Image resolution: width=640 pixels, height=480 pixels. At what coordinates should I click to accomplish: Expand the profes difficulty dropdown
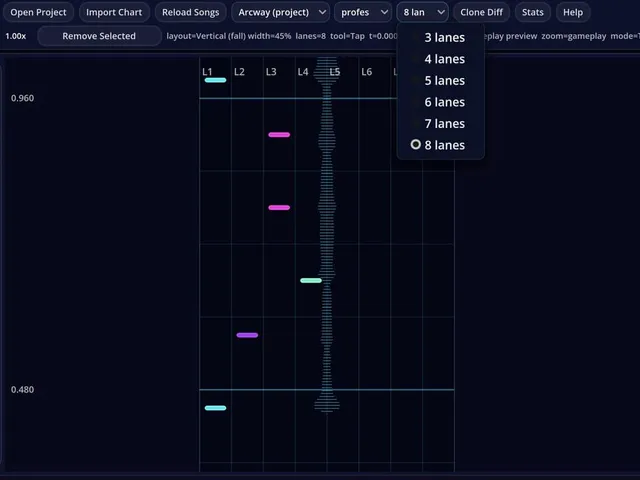coord(364,12)
